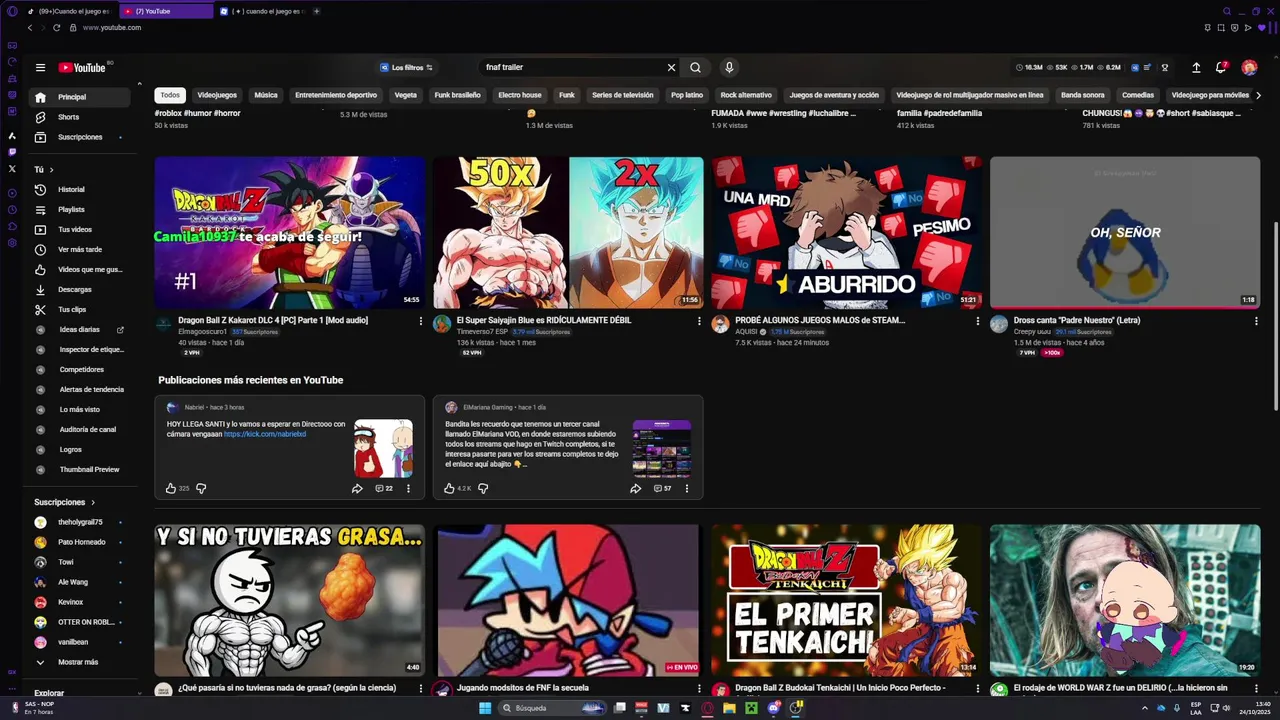
Task: Dislike the Nabriel post
Action: tap(201, 489)
